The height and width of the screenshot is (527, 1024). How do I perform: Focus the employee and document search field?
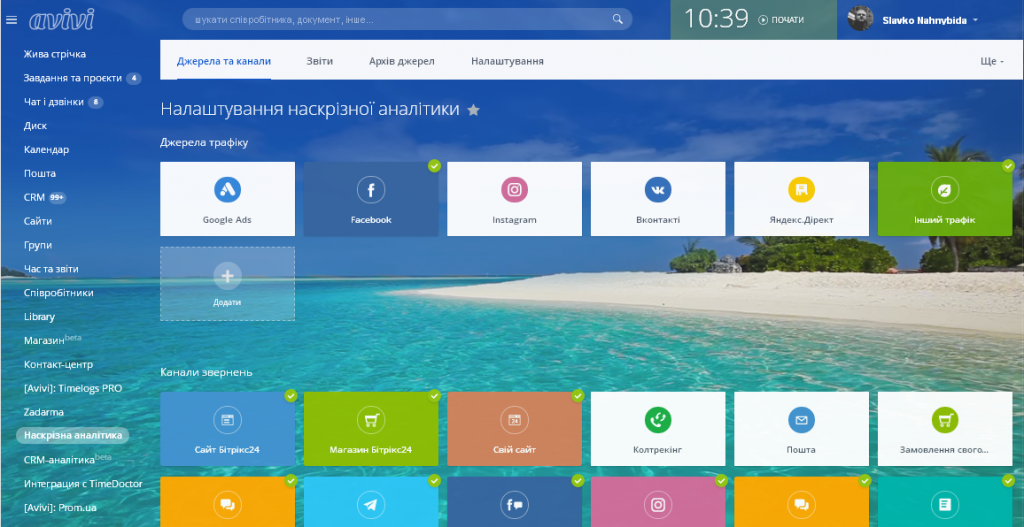coord(407,20)
